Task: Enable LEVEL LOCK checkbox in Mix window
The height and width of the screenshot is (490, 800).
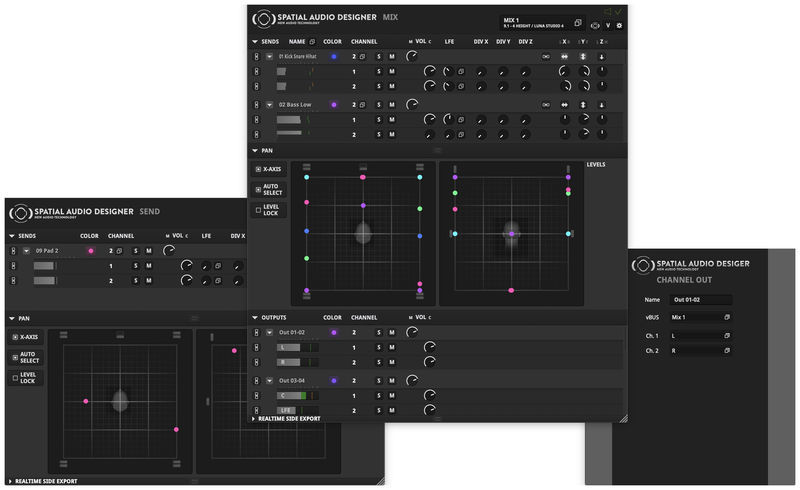Action: pyautogui.click(x=258, y=210)
